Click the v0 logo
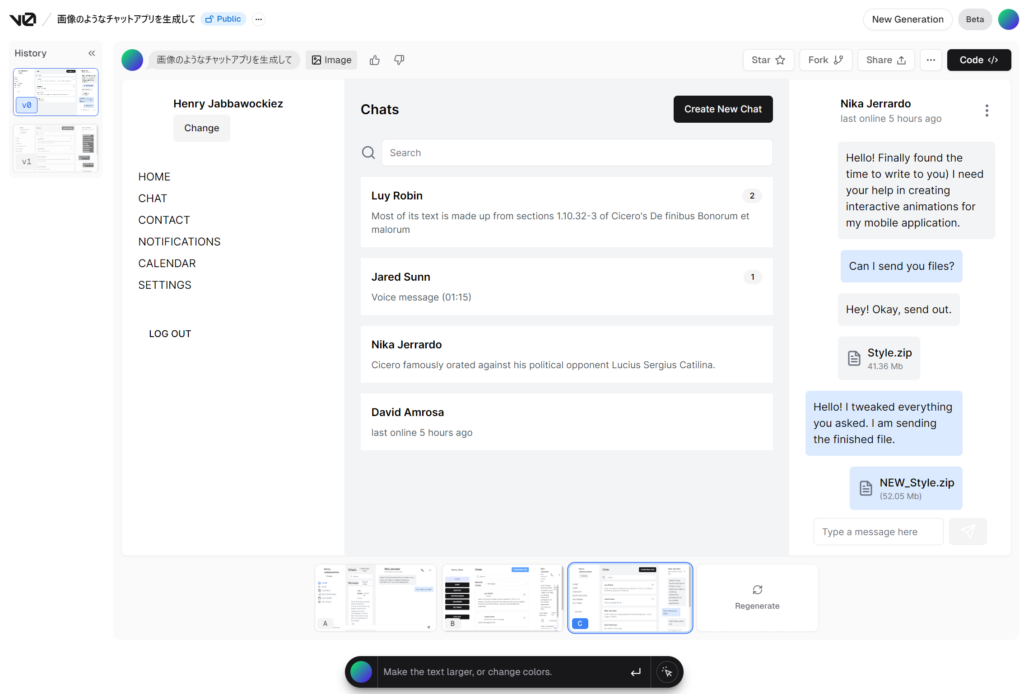This screenshot has height=694, width=1024. tap(23, 19)
